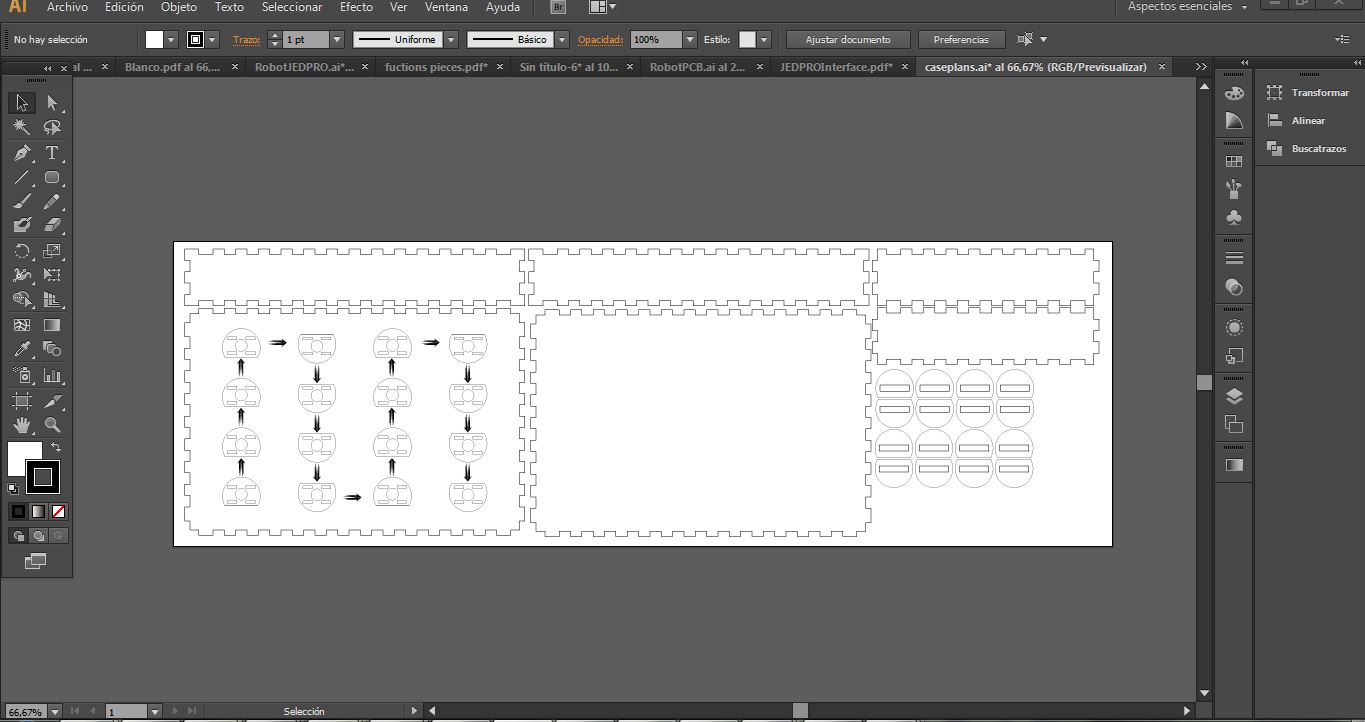This screenshot has width=1365, height=722.
Task: Click the Preferencias button
Action: pyautogui.click(x=961, y=40)
